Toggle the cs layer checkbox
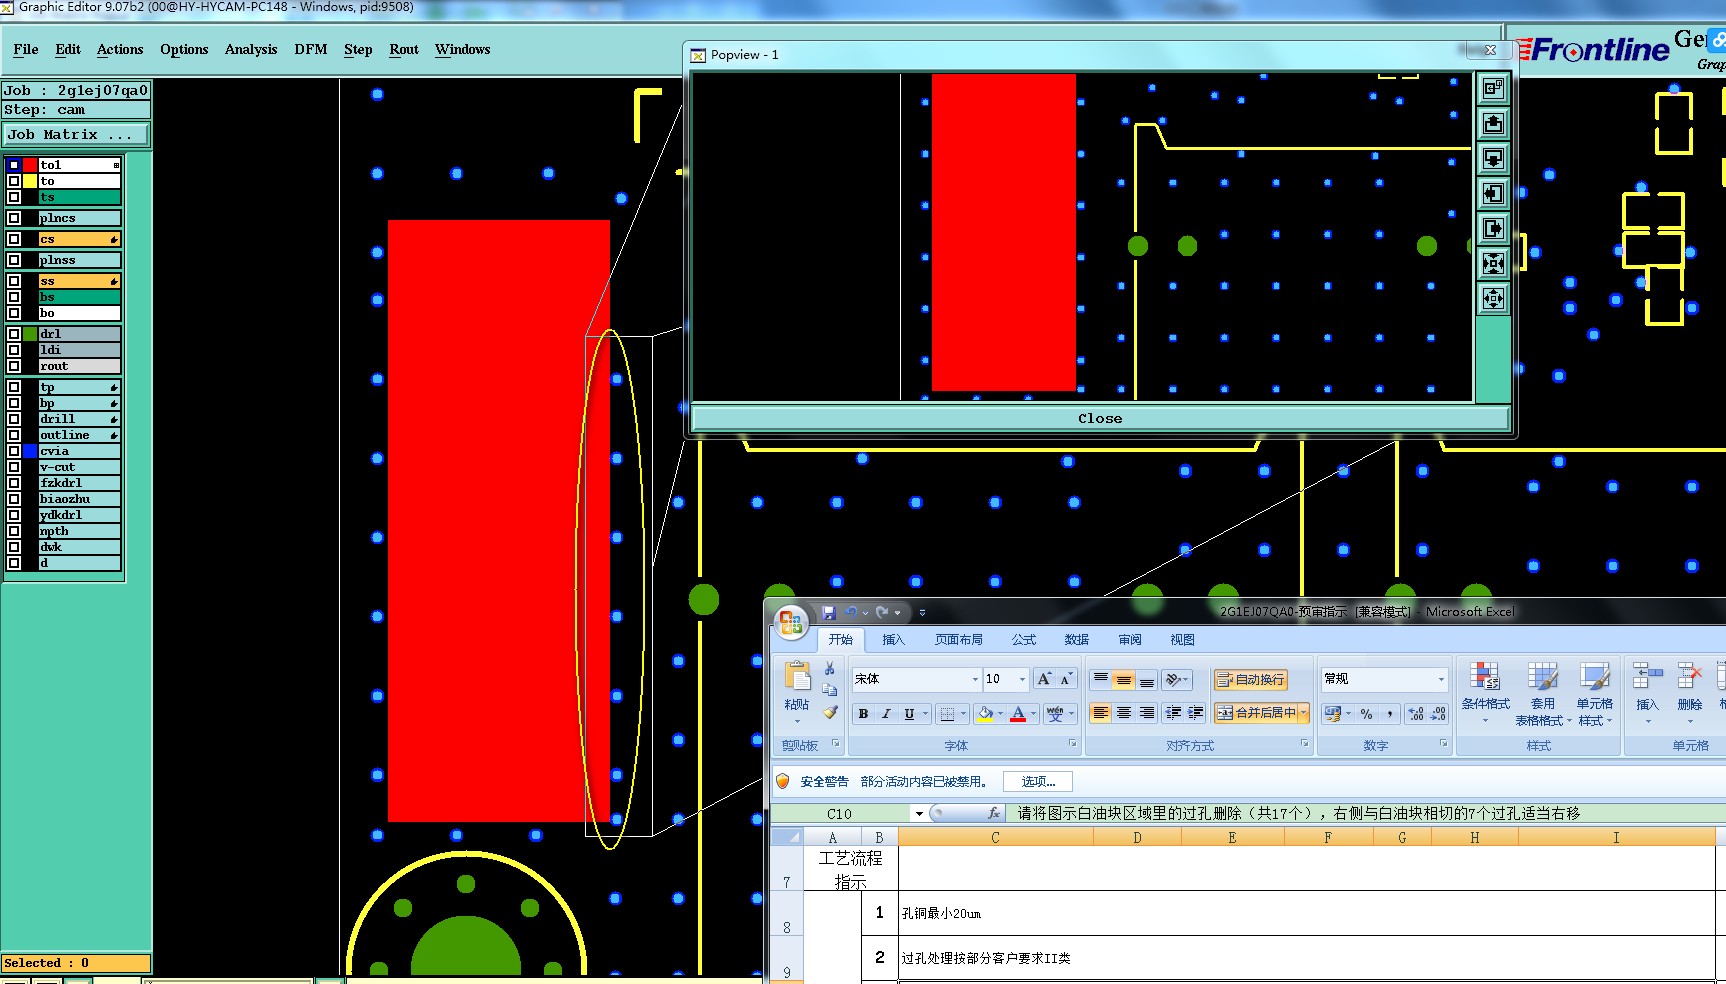 (x=14, y=239)
